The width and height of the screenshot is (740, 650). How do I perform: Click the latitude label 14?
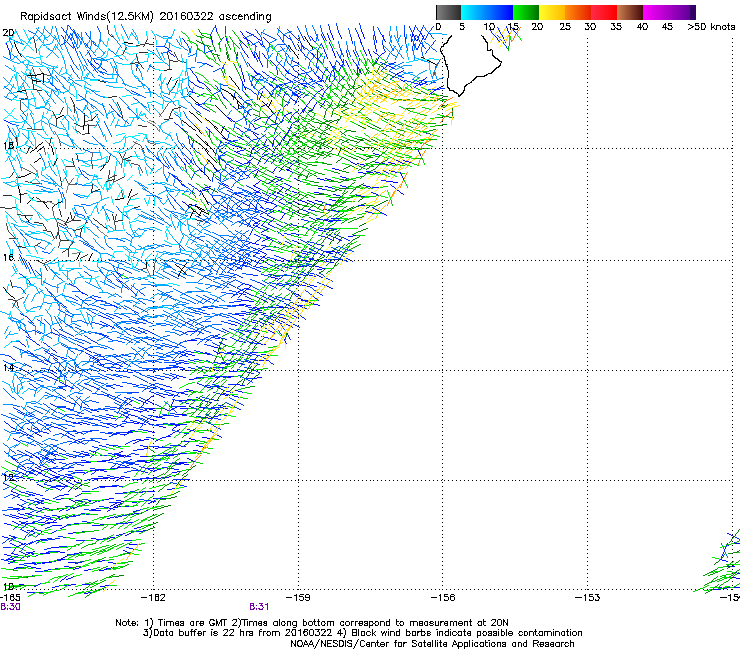coord(8,367)
